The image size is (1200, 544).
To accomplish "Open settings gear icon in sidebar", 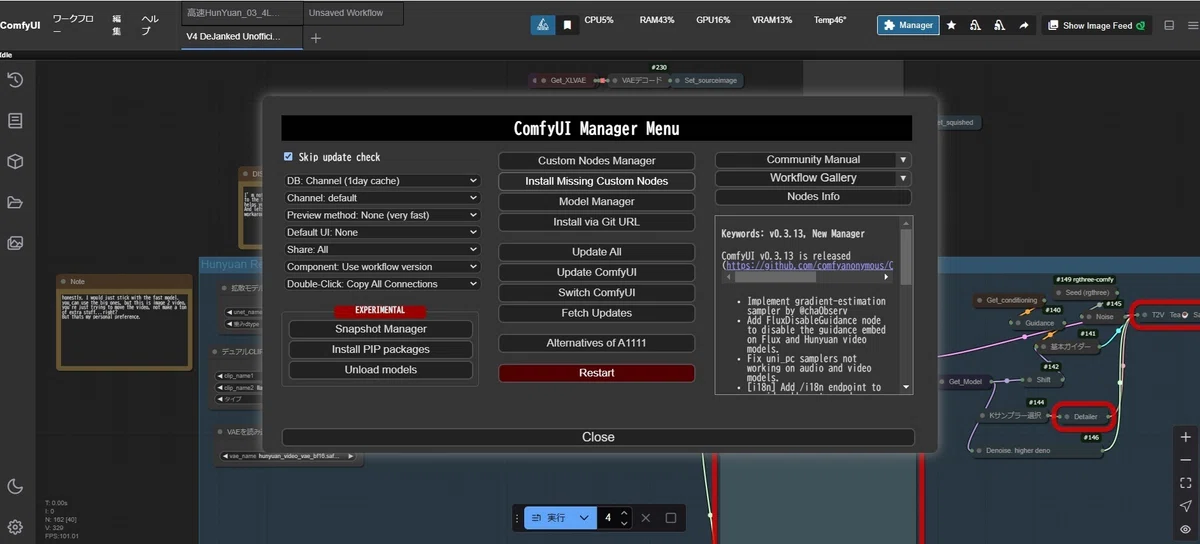I will [x=15, y=527].
